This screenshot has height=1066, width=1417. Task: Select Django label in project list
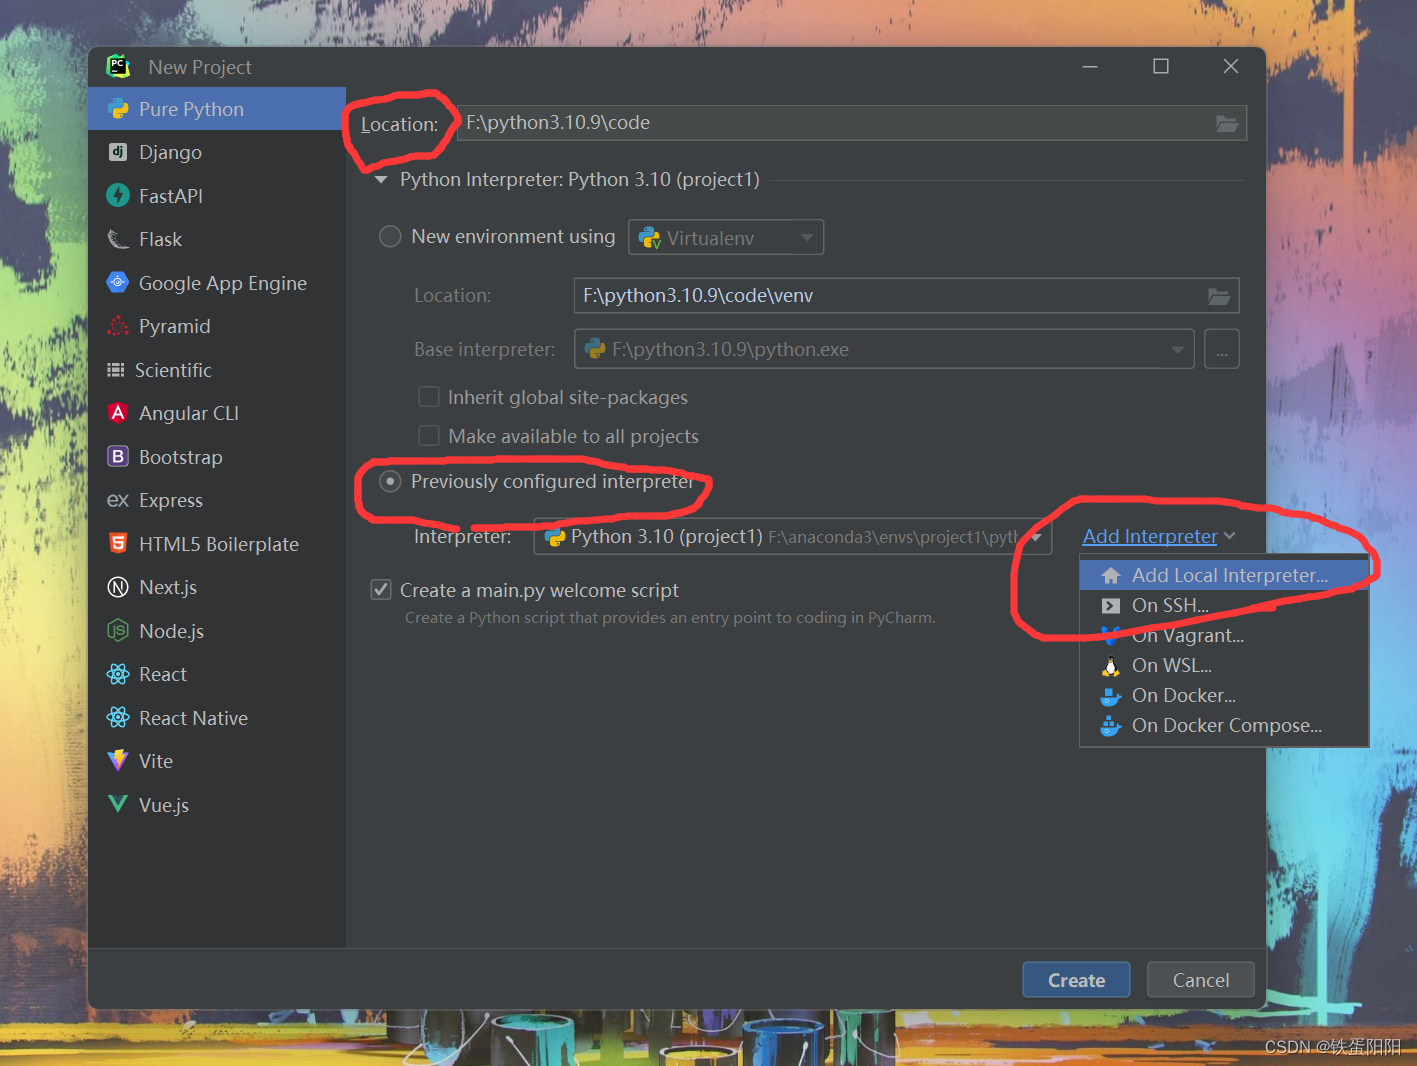(170, 152)
